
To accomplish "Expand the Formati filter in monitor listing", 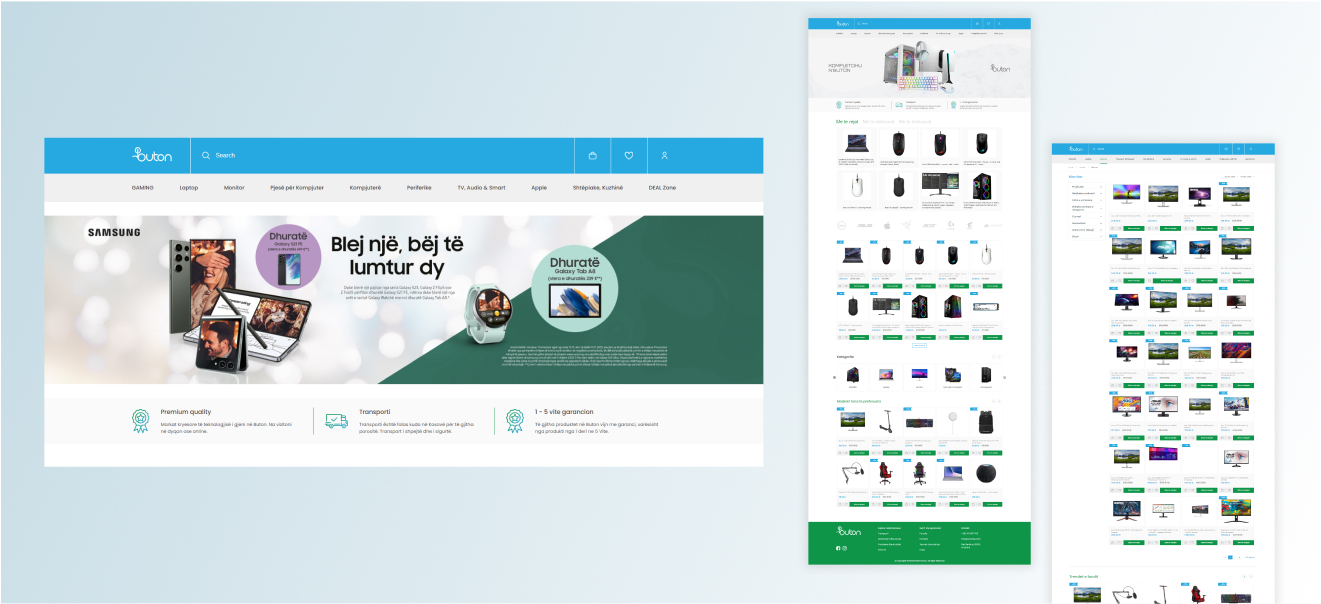I will tap(1085, 216).
